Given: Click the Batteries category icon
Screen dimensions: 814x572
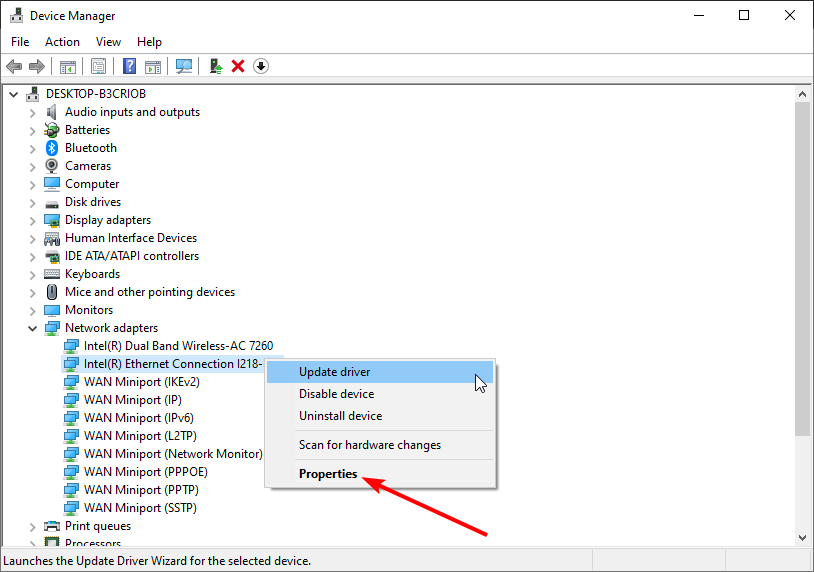Looking at the screenshot, I should click(x=52, y=130).
